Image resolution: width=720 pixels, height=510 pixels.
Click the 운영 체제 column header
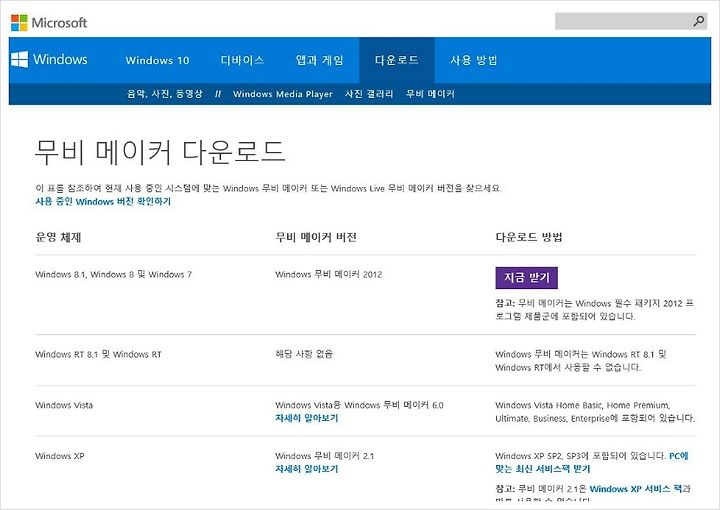tap(58, 237)
